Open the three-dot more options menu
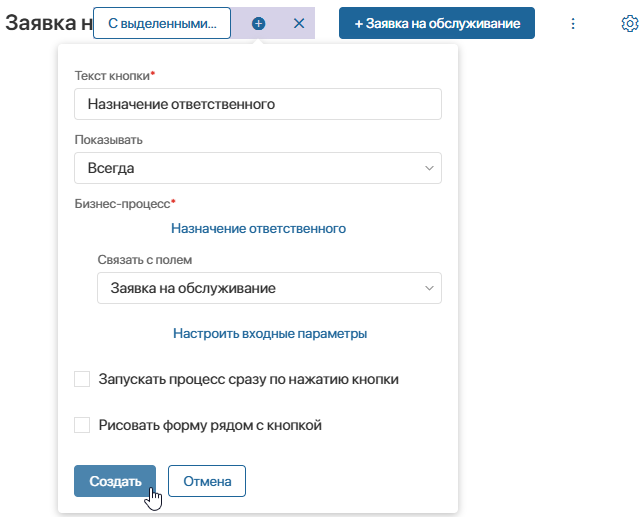644x517 pixels. pyautogui.click(x=573, y=23)
